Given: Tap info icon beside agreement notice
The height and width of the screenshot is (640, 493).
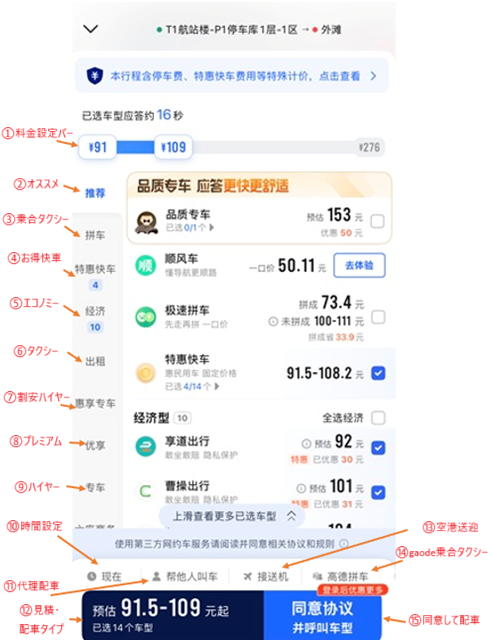Looking at the screenshot, I should pyautogui.click(x=344, y=544).
